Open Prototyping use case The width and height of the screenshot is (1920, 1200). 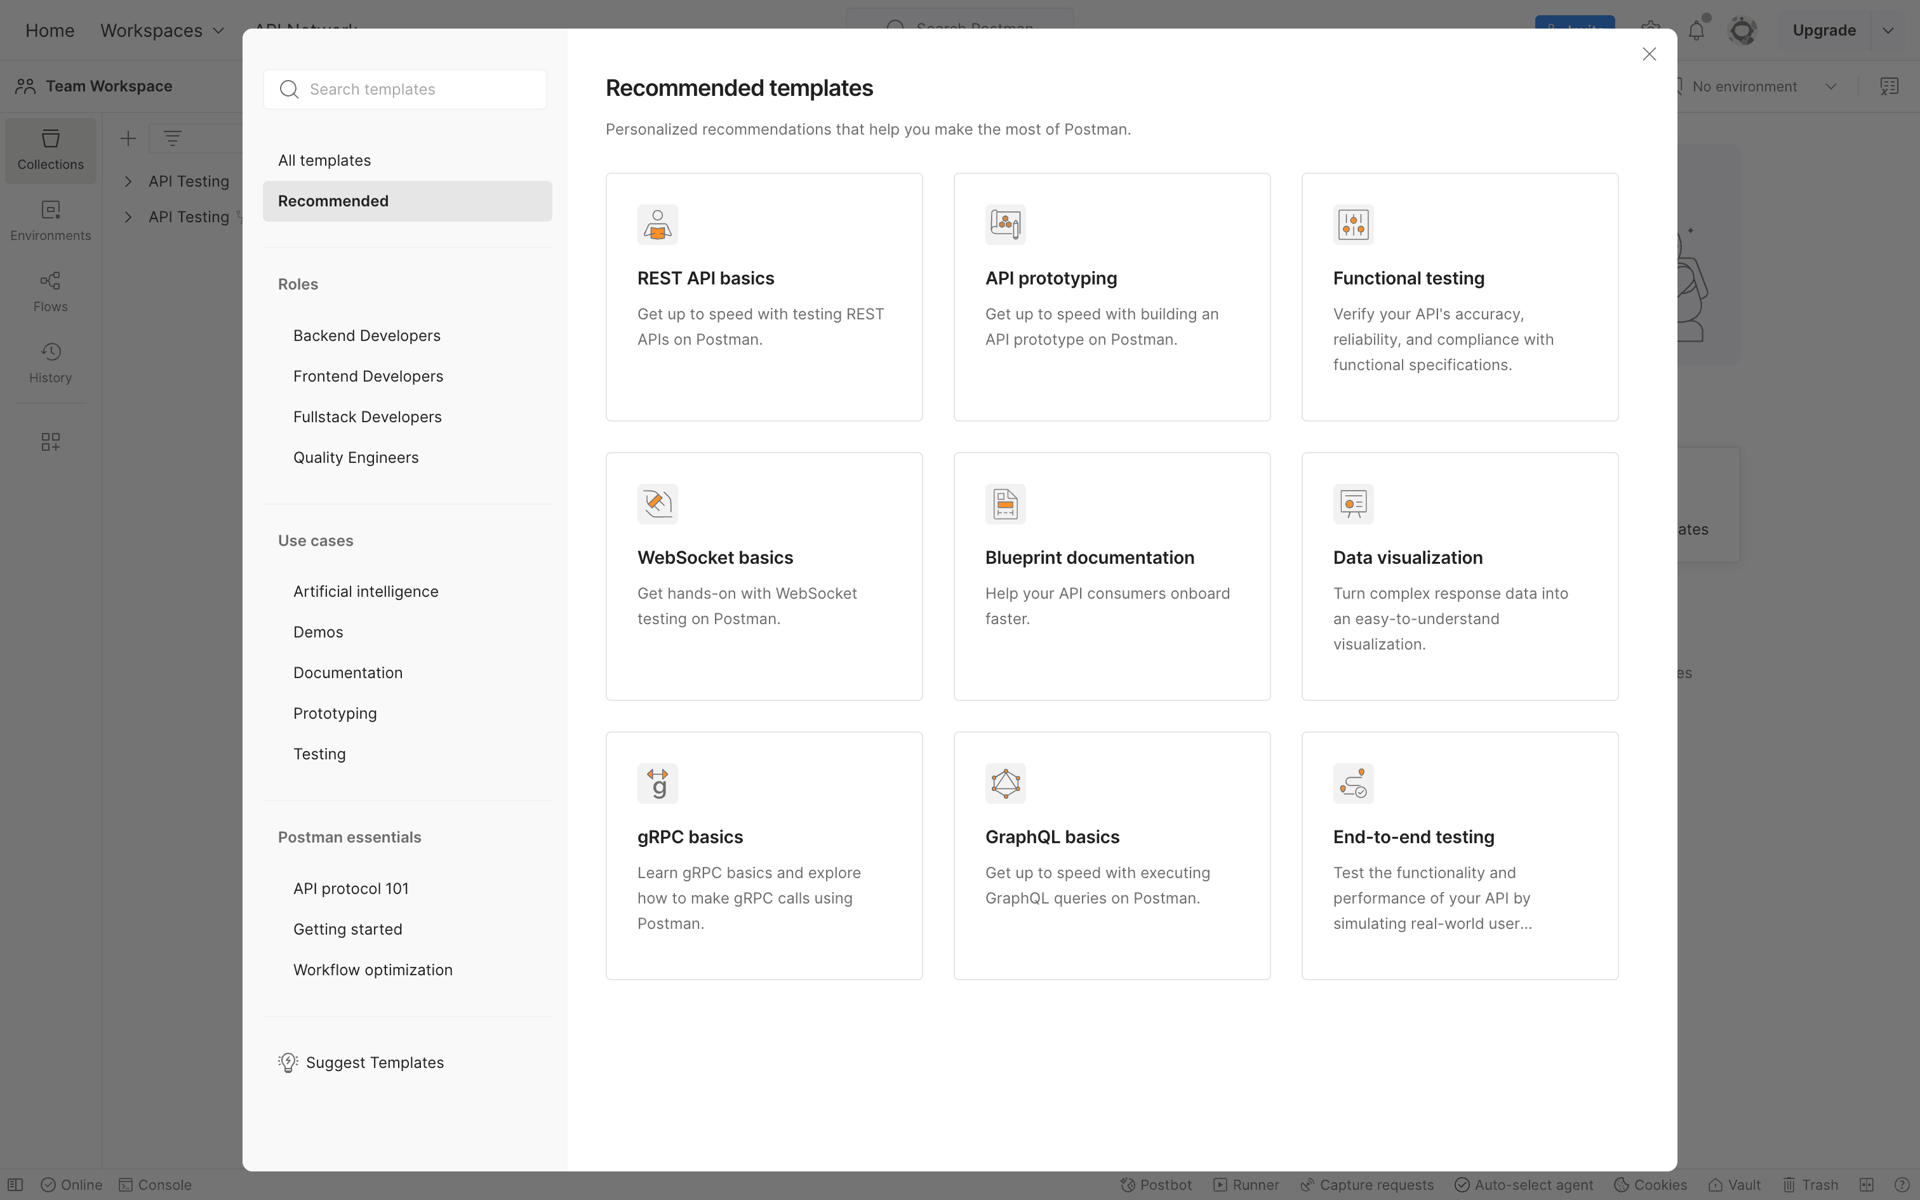coord(335,713)
